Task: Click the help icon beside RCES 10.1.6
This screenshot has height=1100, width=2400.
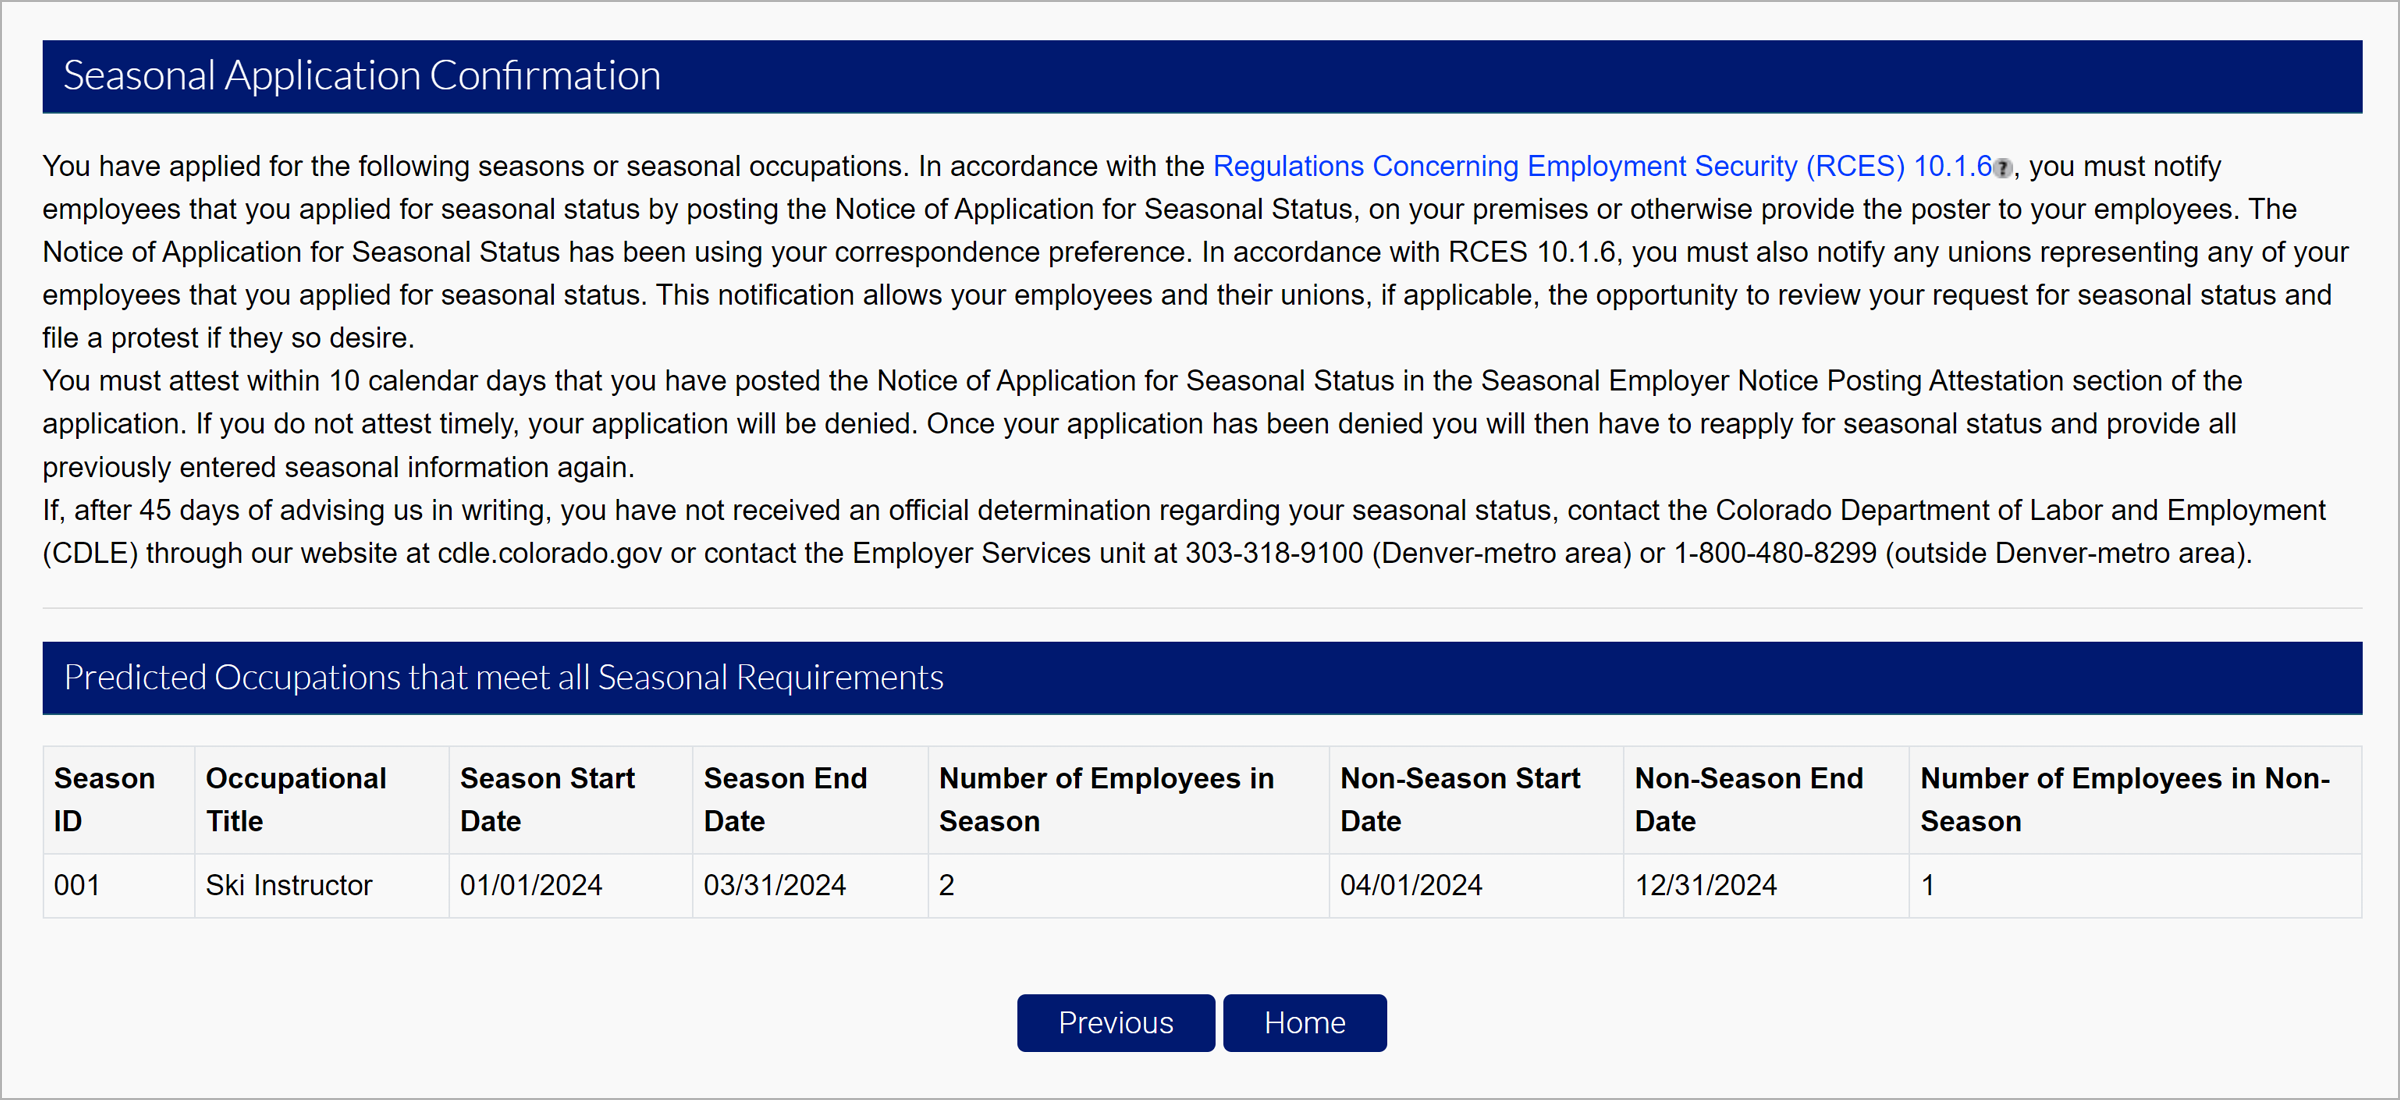Action: click(x=2002, y=168)
